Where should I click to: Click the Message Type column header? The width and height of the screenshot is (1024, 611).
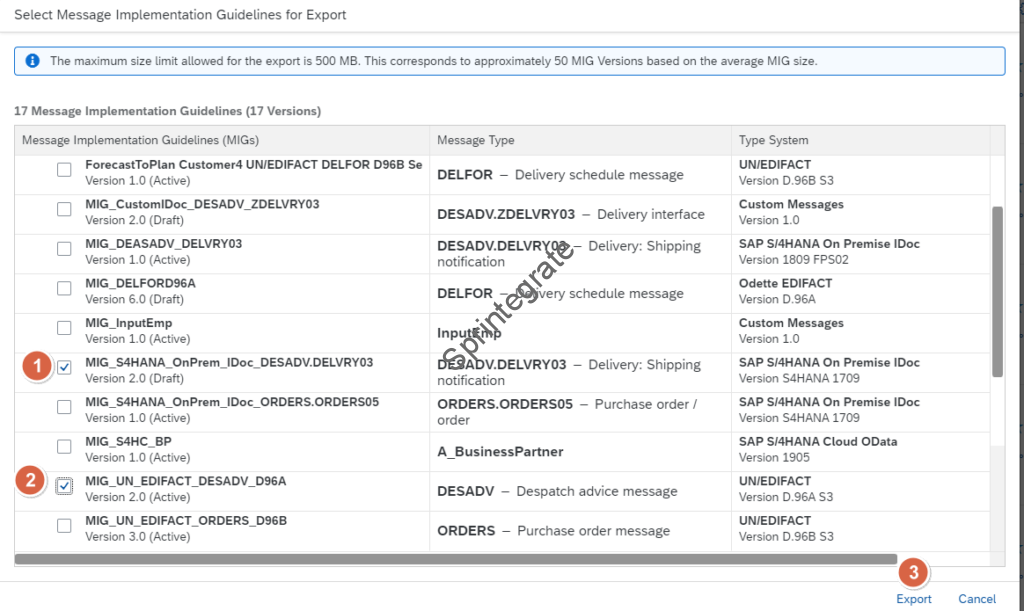pyautogui.click(x=475, y=140)
